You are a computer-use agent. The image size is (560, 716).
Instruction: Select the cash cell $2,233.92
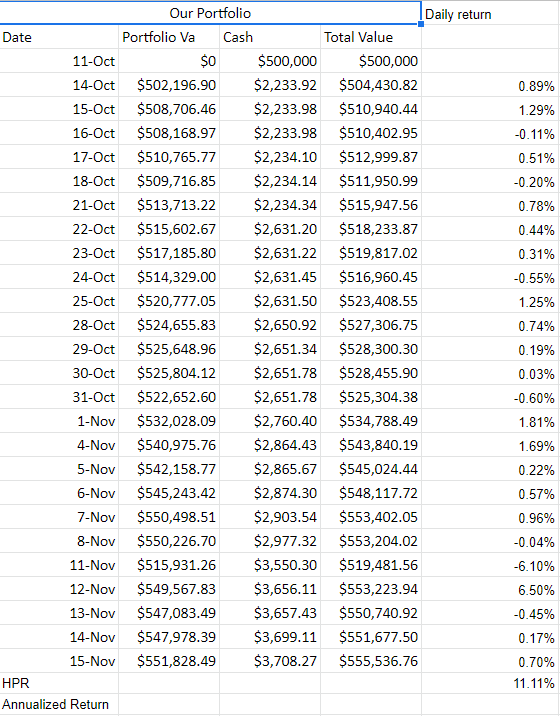point(270,85)
